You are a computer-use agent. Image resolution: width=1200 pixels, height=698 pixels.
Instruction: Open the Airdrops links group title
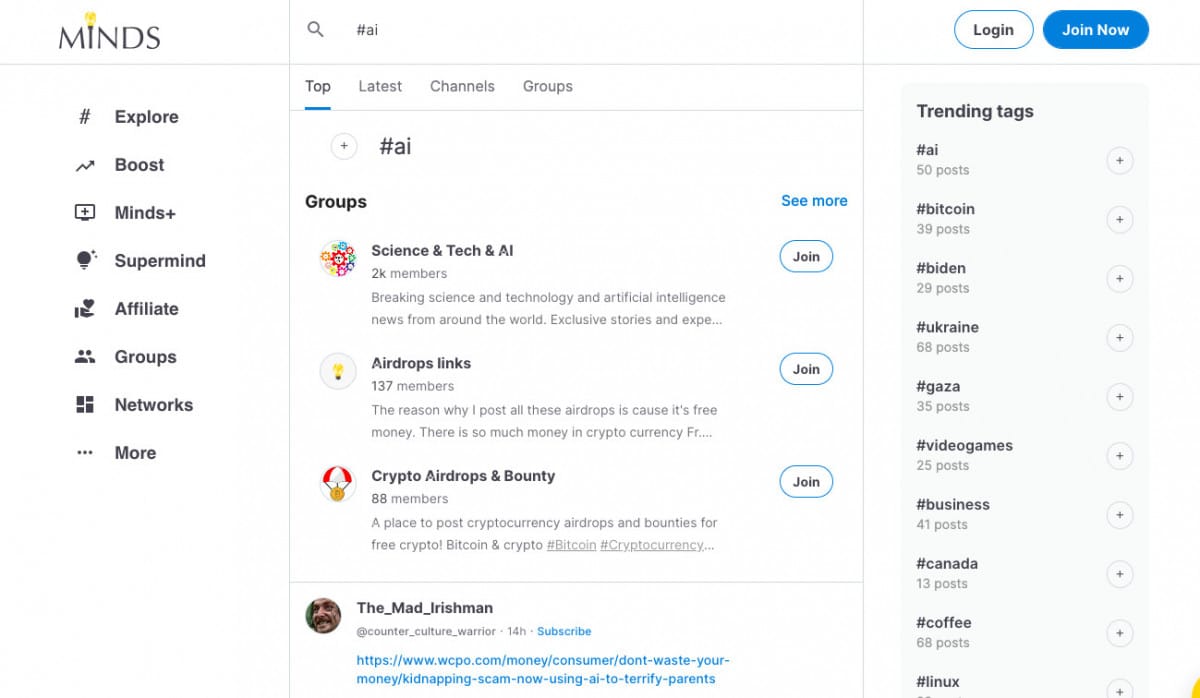[x=421, y=364]
